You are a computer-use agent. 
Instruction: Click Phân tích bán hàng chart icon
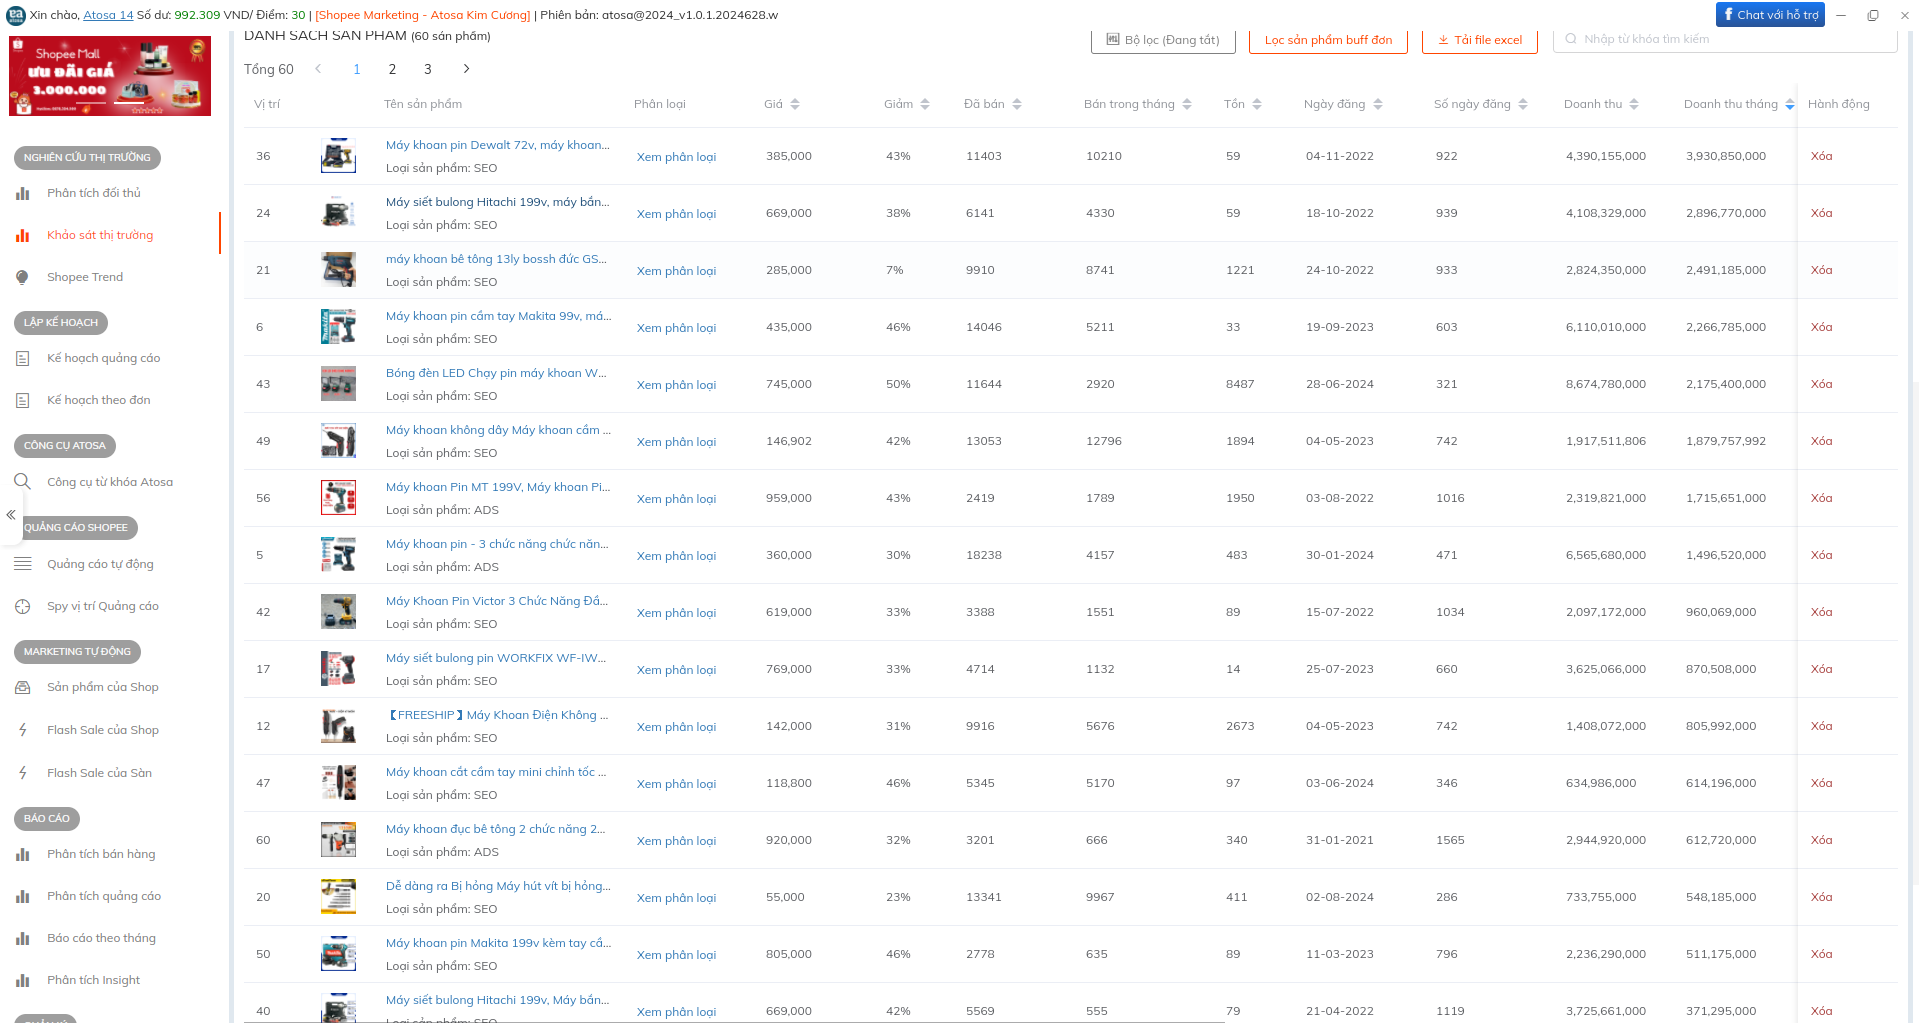point(22,854)
